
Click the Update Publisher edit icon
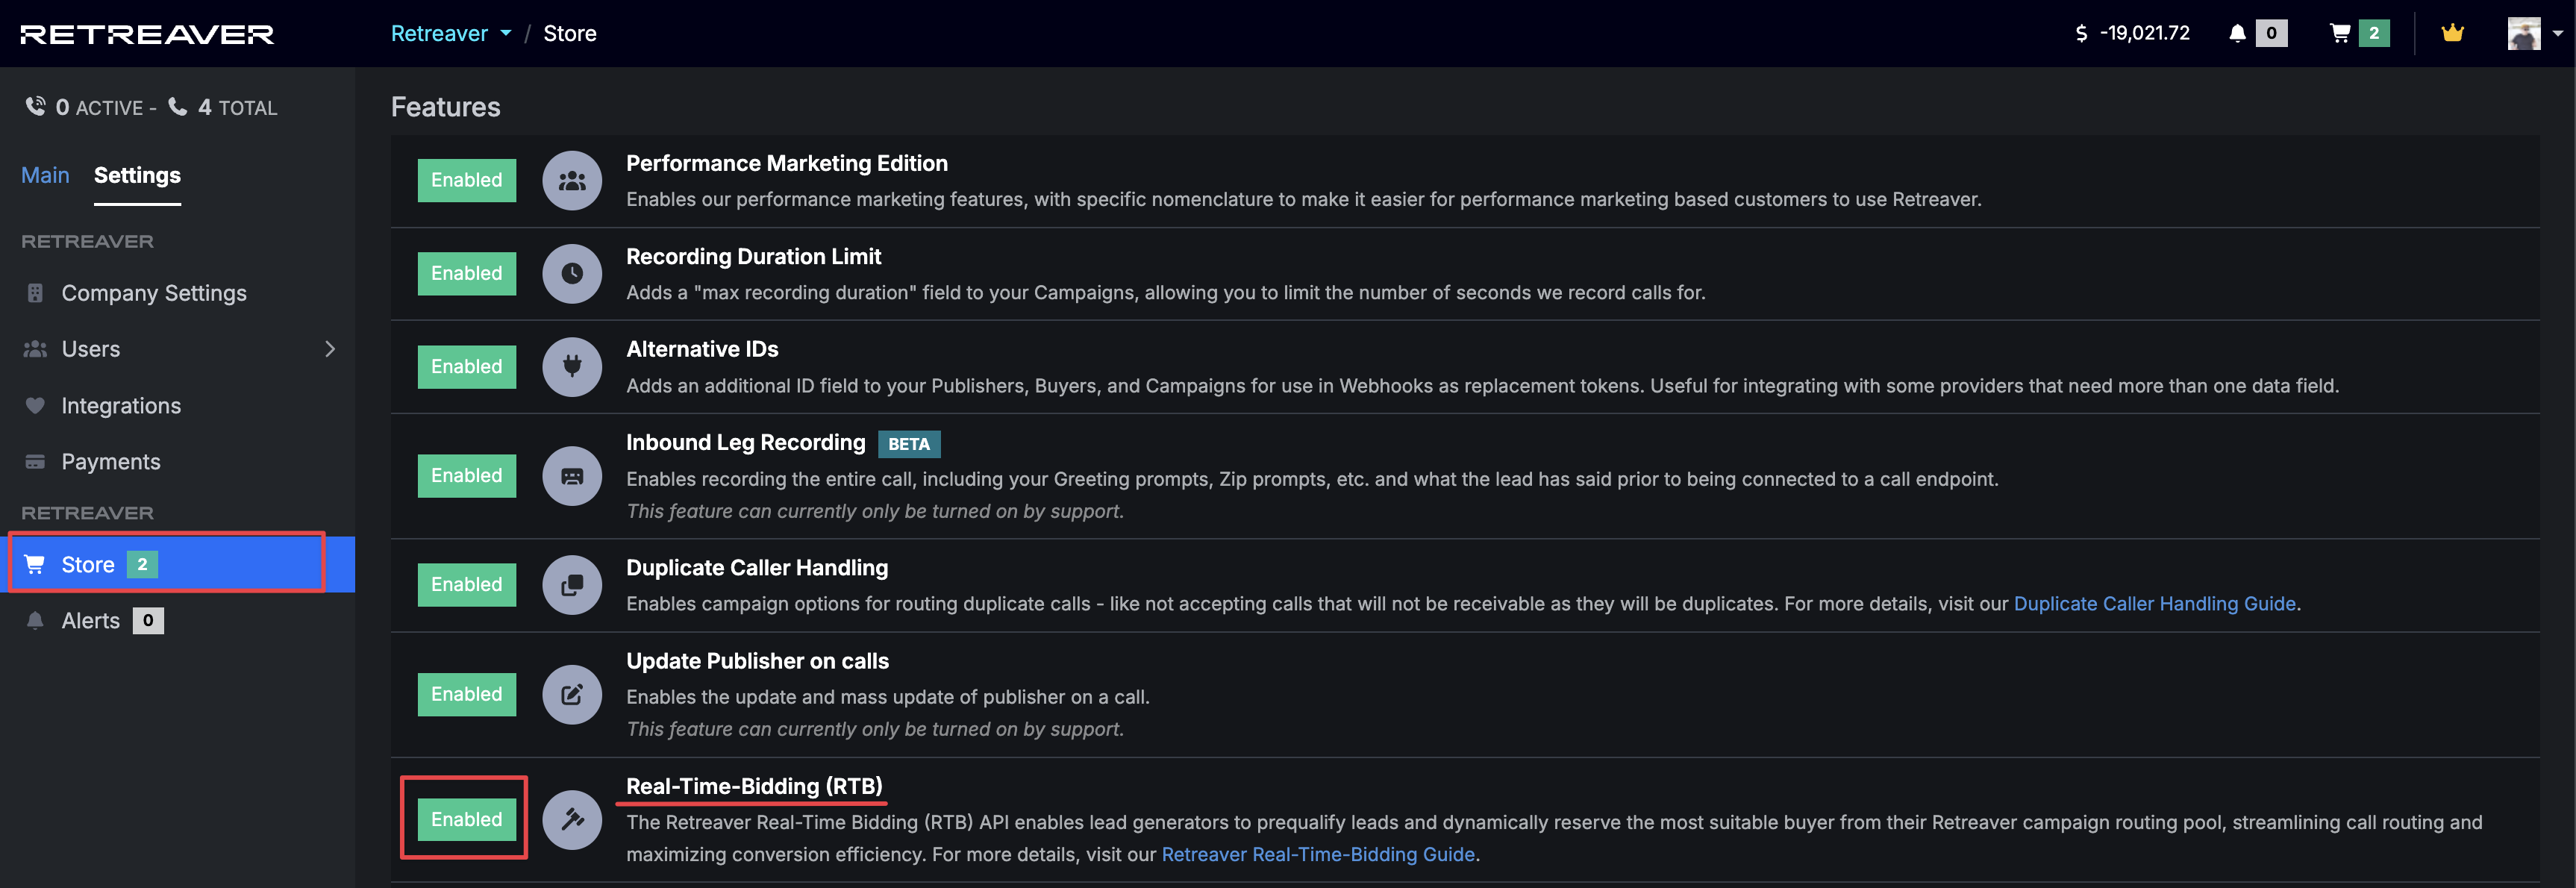(572, 695)
